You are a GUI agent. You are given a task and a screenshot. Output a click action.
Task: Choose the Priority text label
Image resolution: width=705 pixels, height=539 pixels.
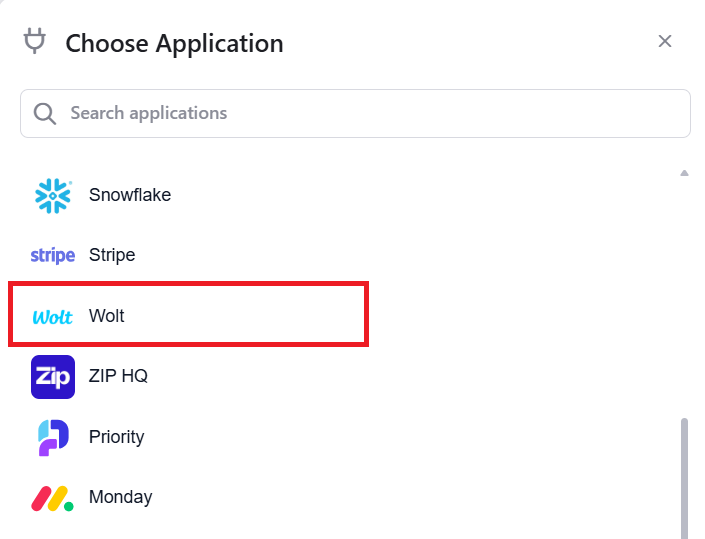pos(116,437)
